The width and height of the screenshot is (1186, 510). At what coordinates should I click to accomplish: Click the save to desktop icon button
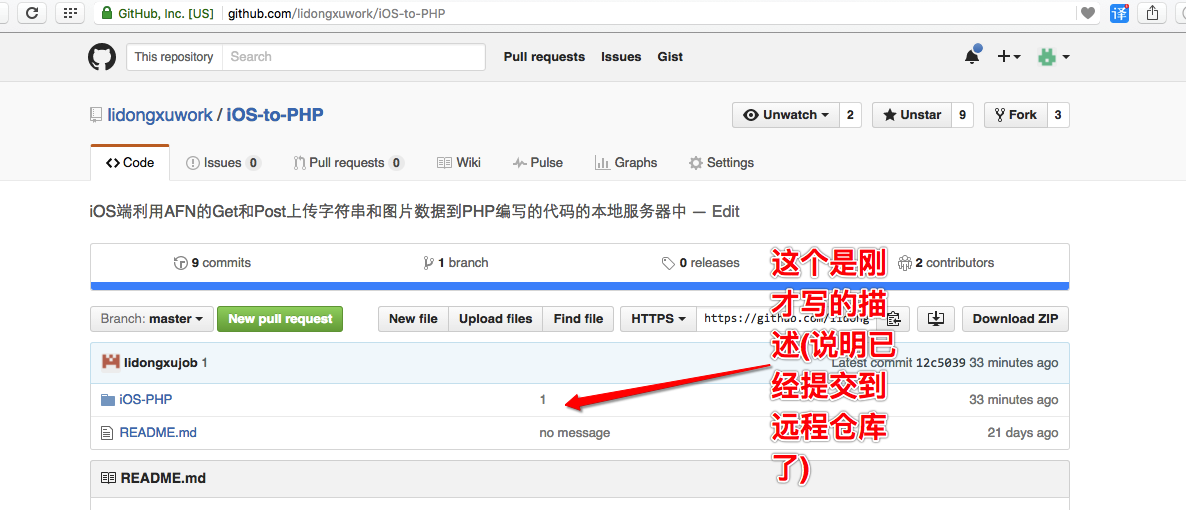pos(936,319)
